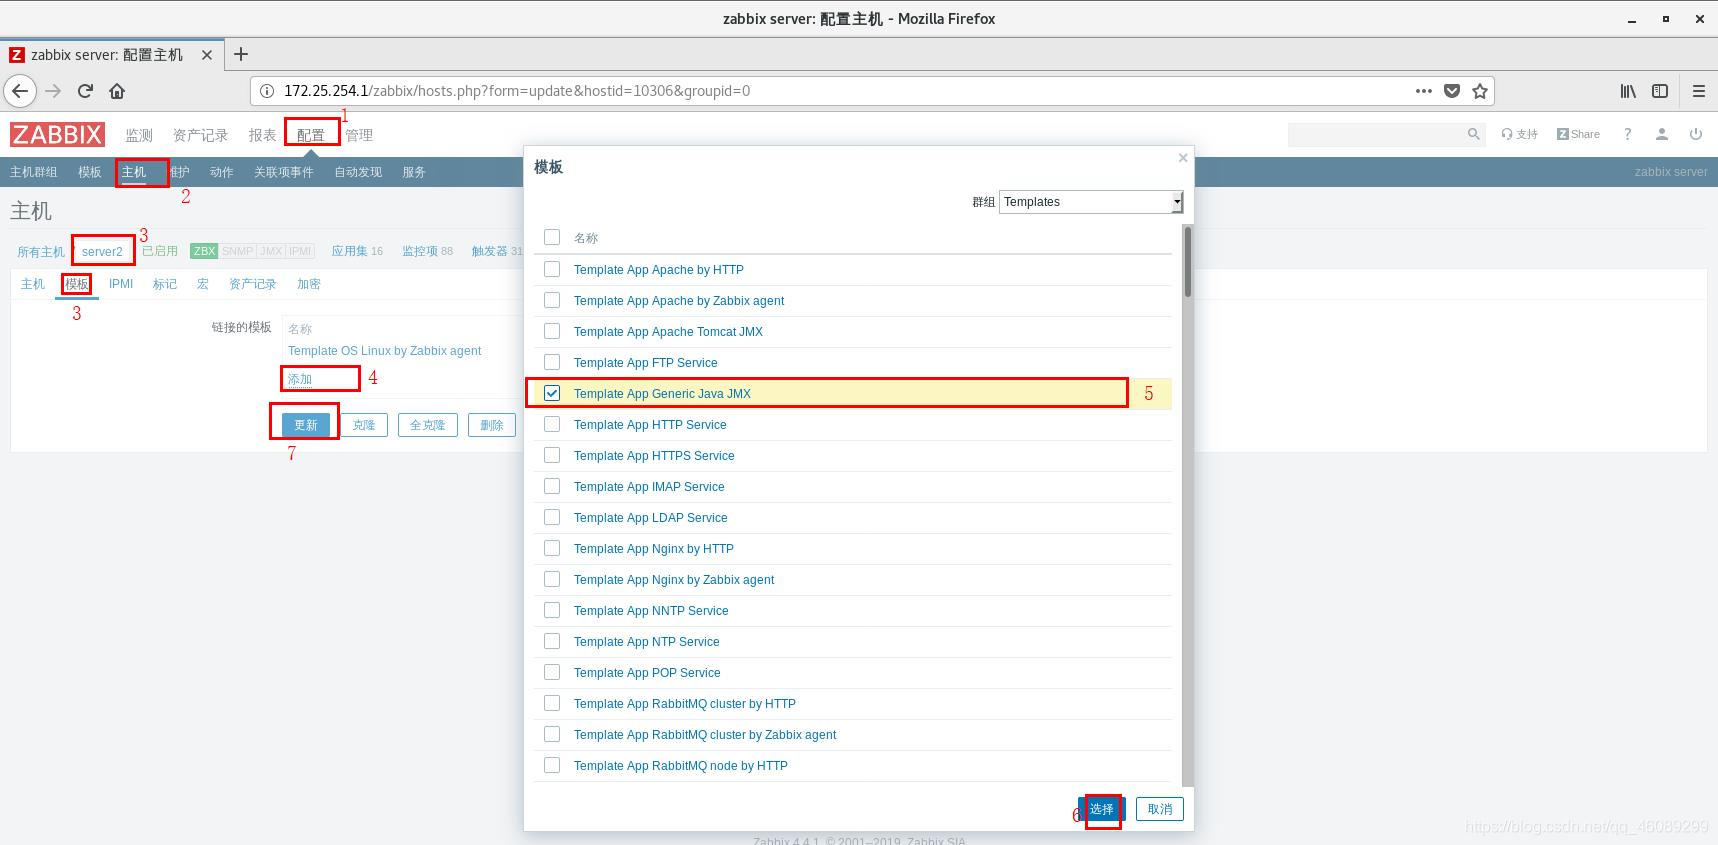Open the Firefox hamburger menu
The image size is (1718, 845).
point(1698,91)
